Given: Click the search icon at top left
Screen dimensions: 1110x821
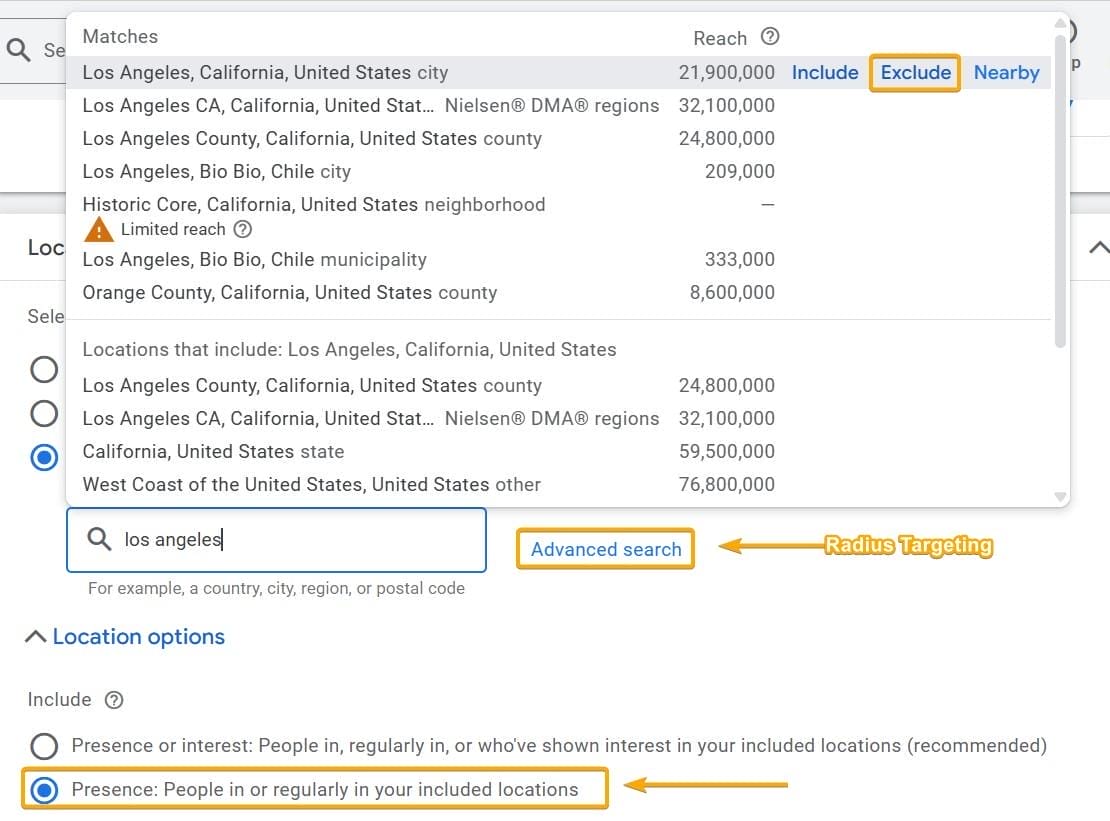Looking at the screenshot, I should coord(18,49).
